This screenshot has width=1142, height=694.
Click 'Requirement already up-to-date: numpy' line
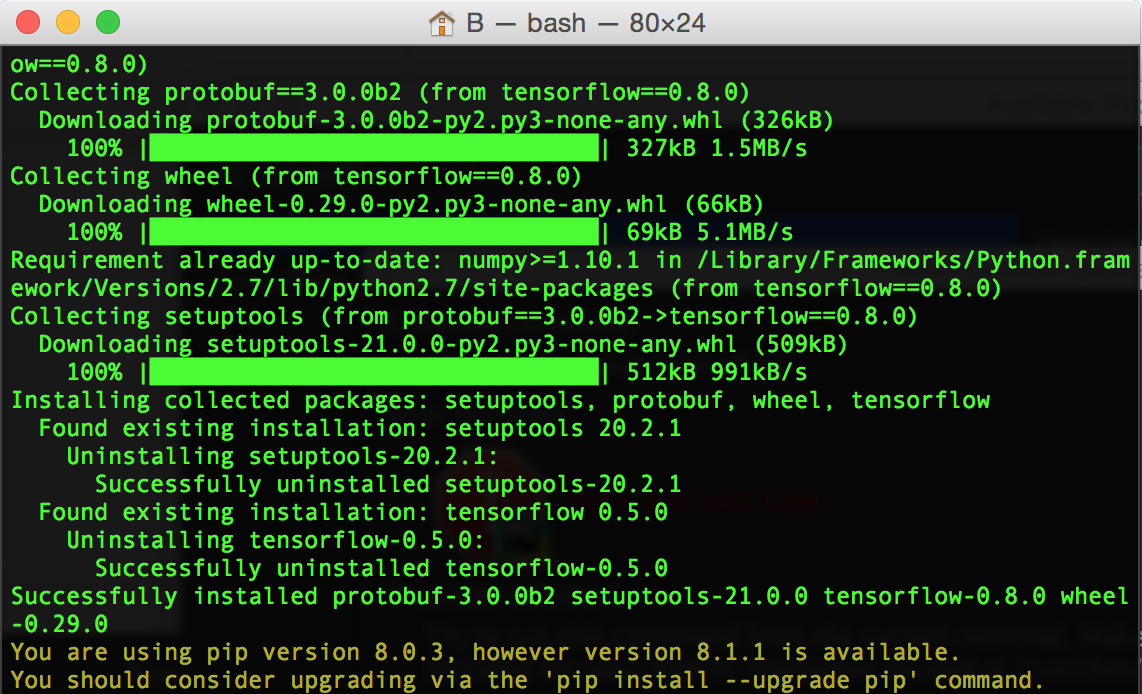[570, 260]
